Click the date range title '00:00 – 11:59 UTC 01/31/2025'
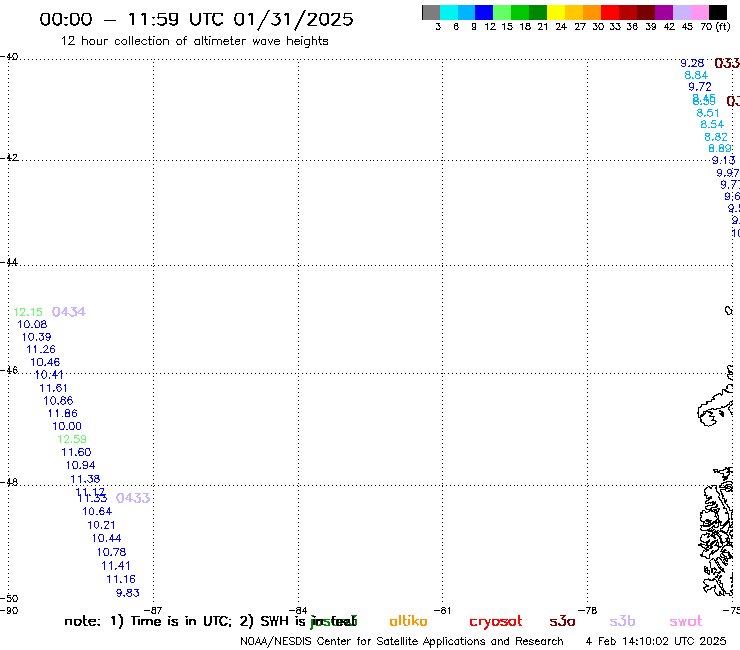 tap(196, 19)
